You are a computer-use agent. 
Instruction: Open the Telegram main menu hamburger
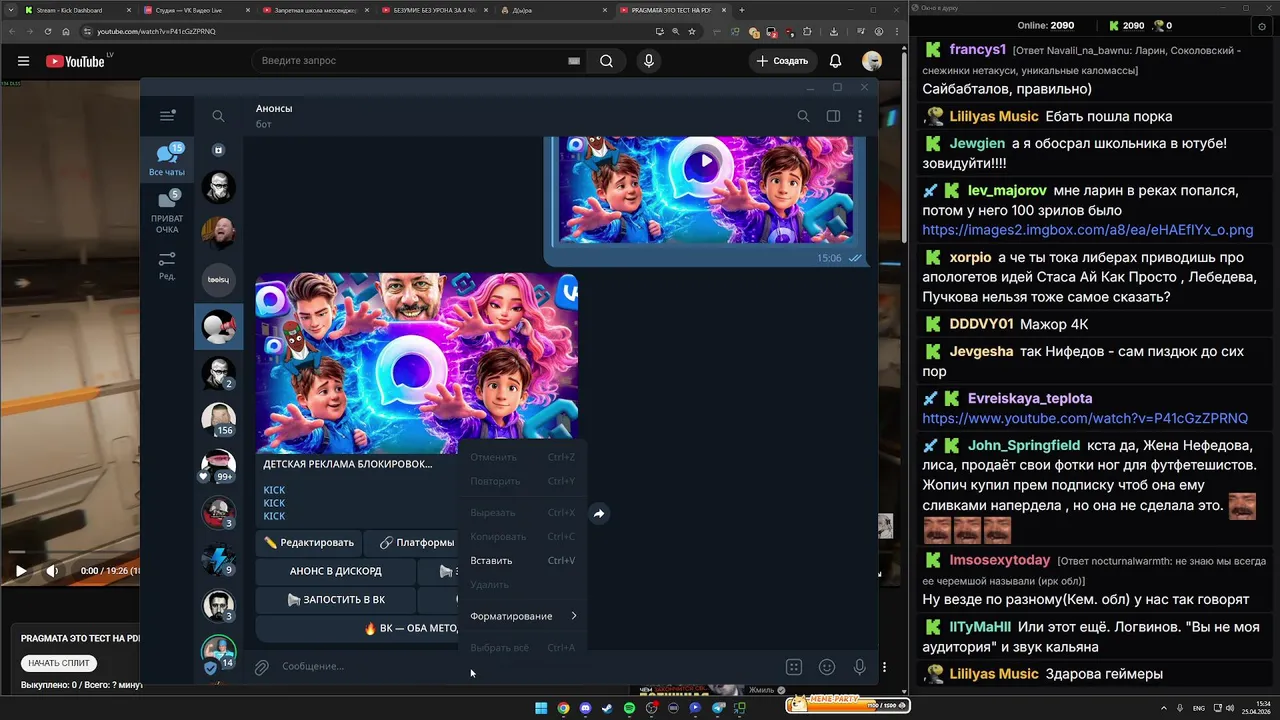(167, 116)
